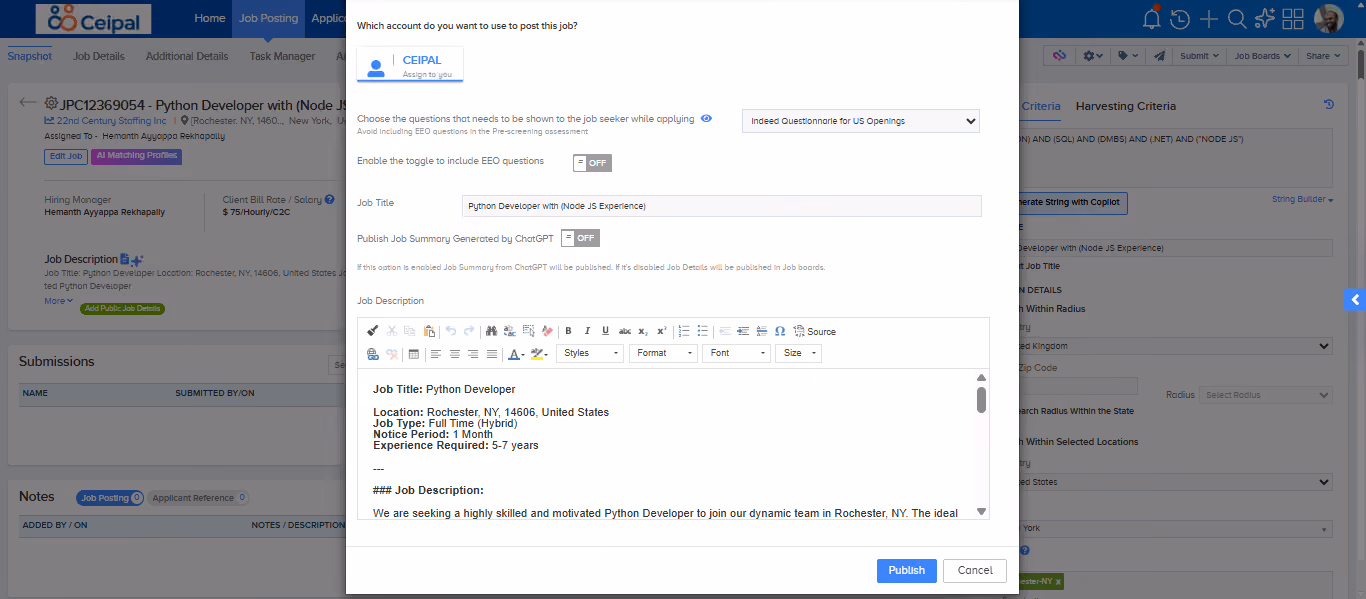Image resolution: width=1366 pixels, height=599 pixels.
Task: Click the Insert Table icon
Action: (x=414, y=353)
